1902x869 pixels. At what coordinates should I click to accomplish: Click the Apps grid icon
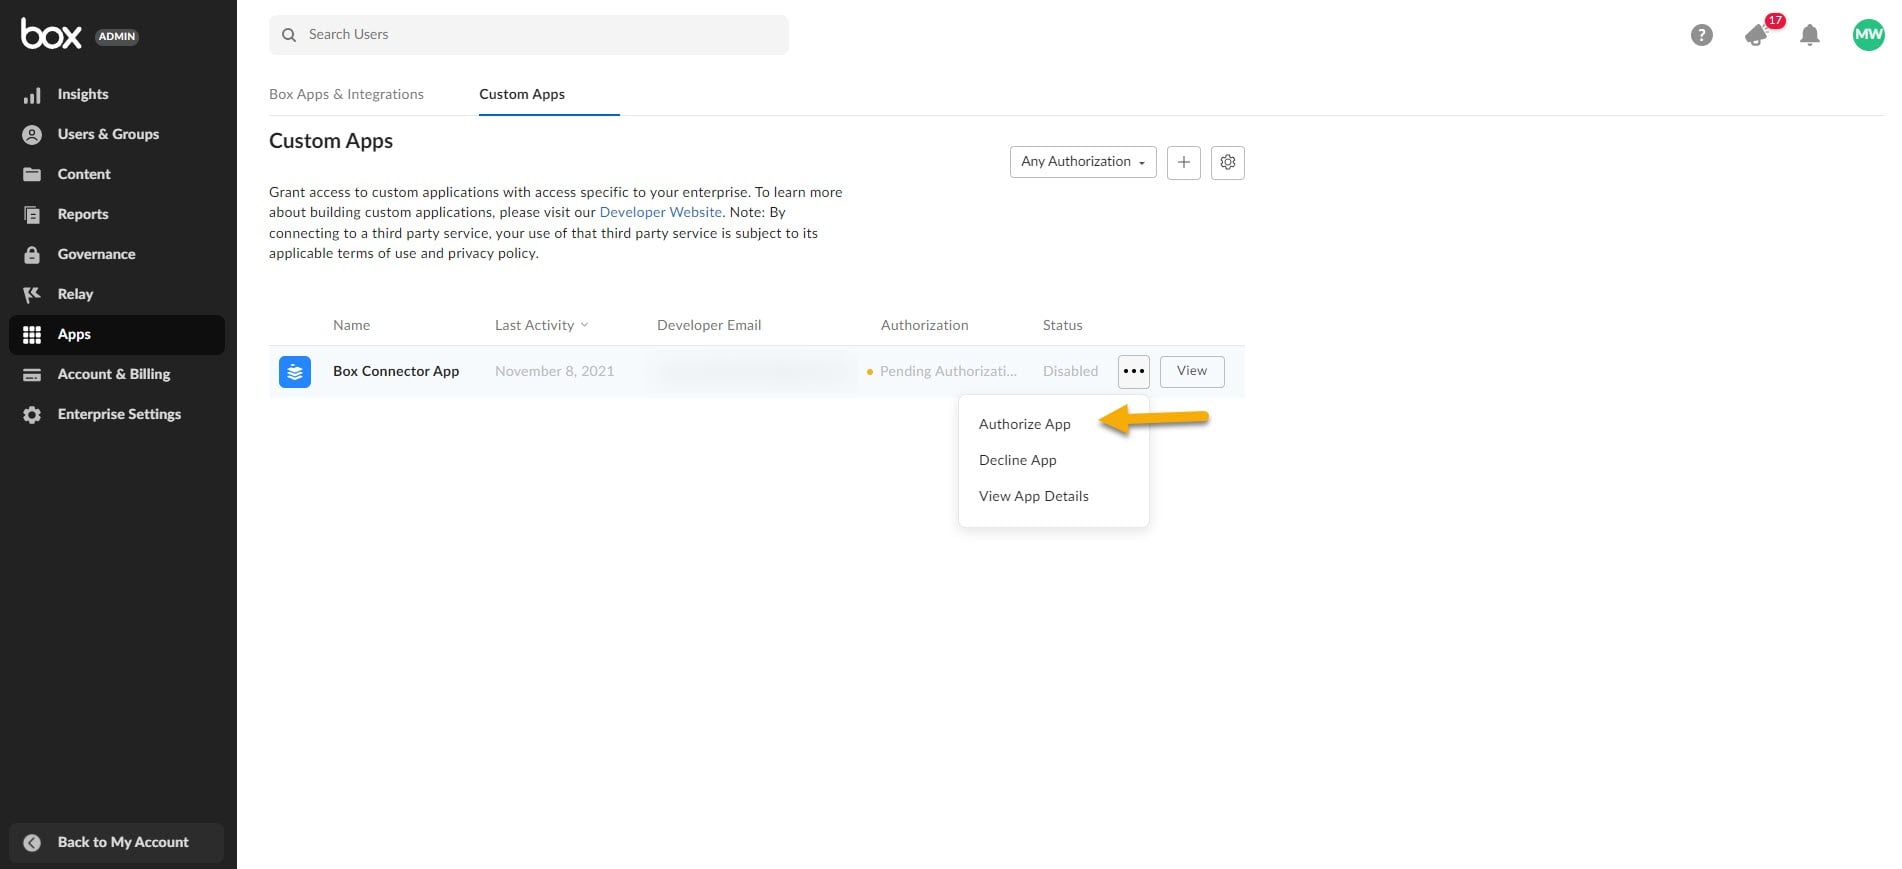(x=32, y=334)
